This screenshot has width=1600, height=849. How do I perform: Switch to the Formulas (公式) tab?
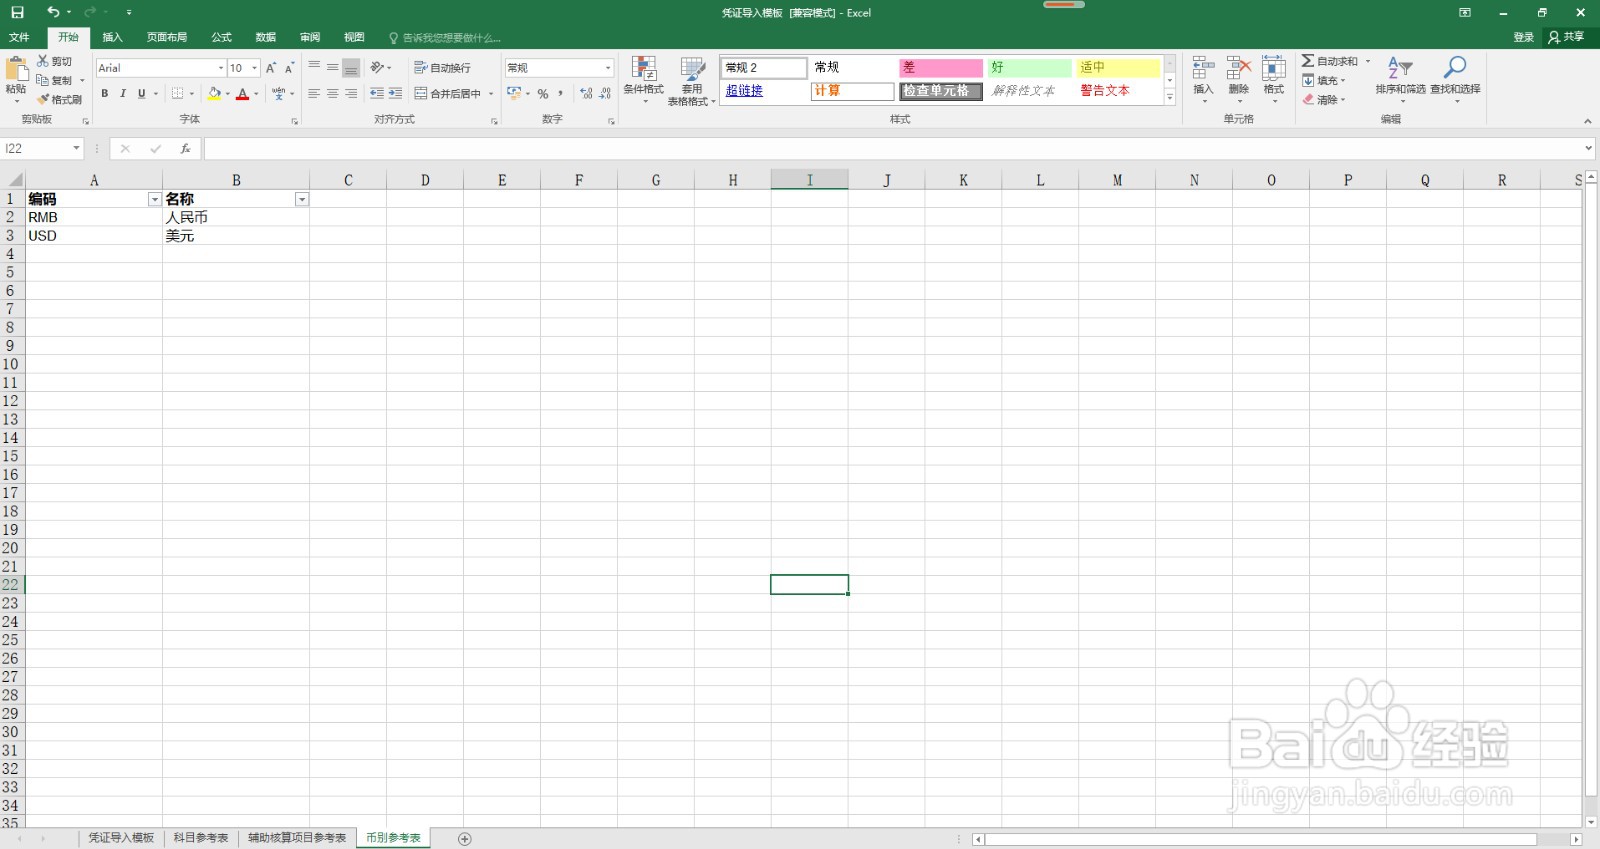[221, 37]
